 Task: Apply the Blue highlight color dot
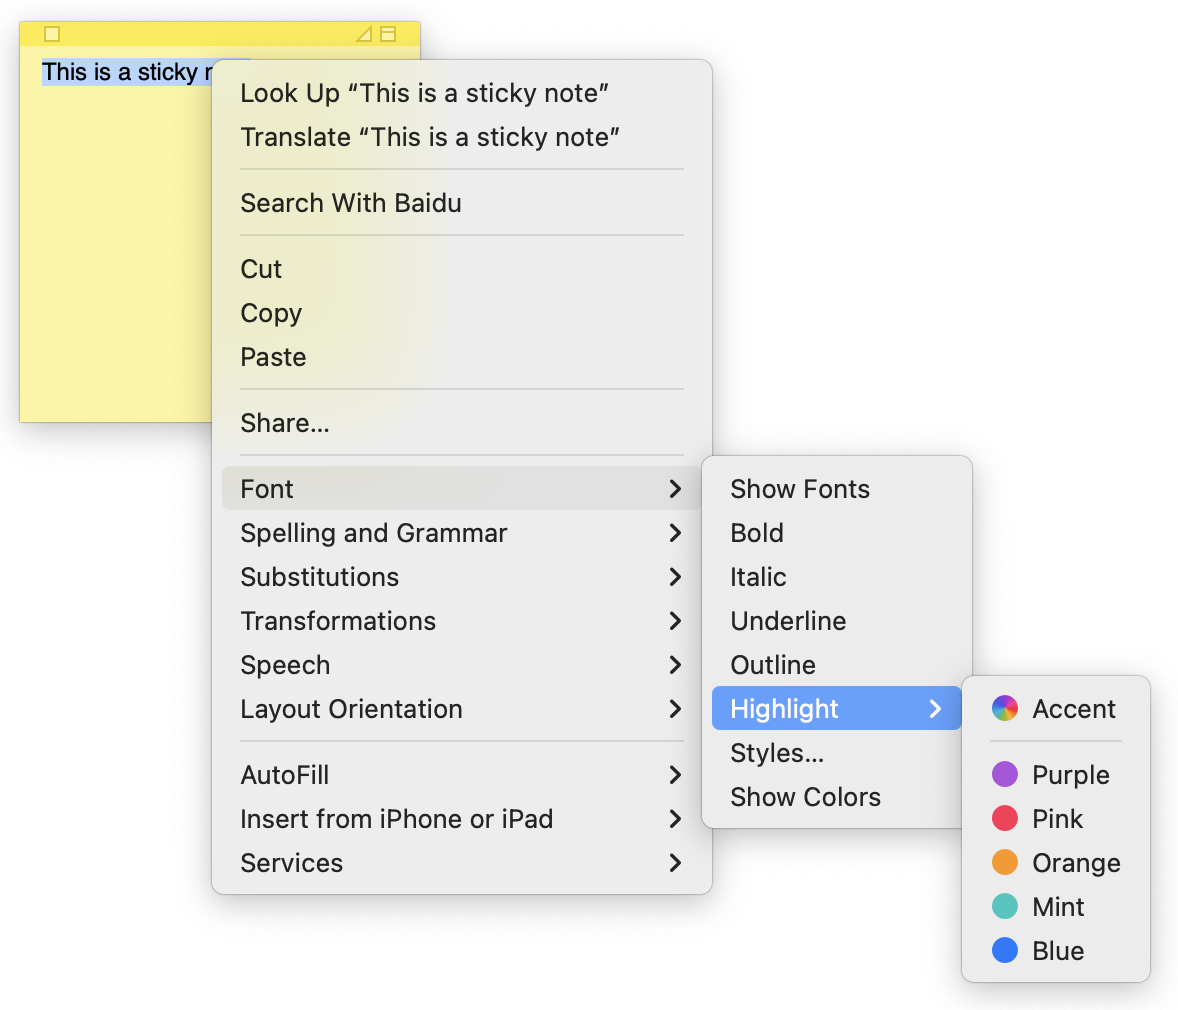[x=1004, y=951]
